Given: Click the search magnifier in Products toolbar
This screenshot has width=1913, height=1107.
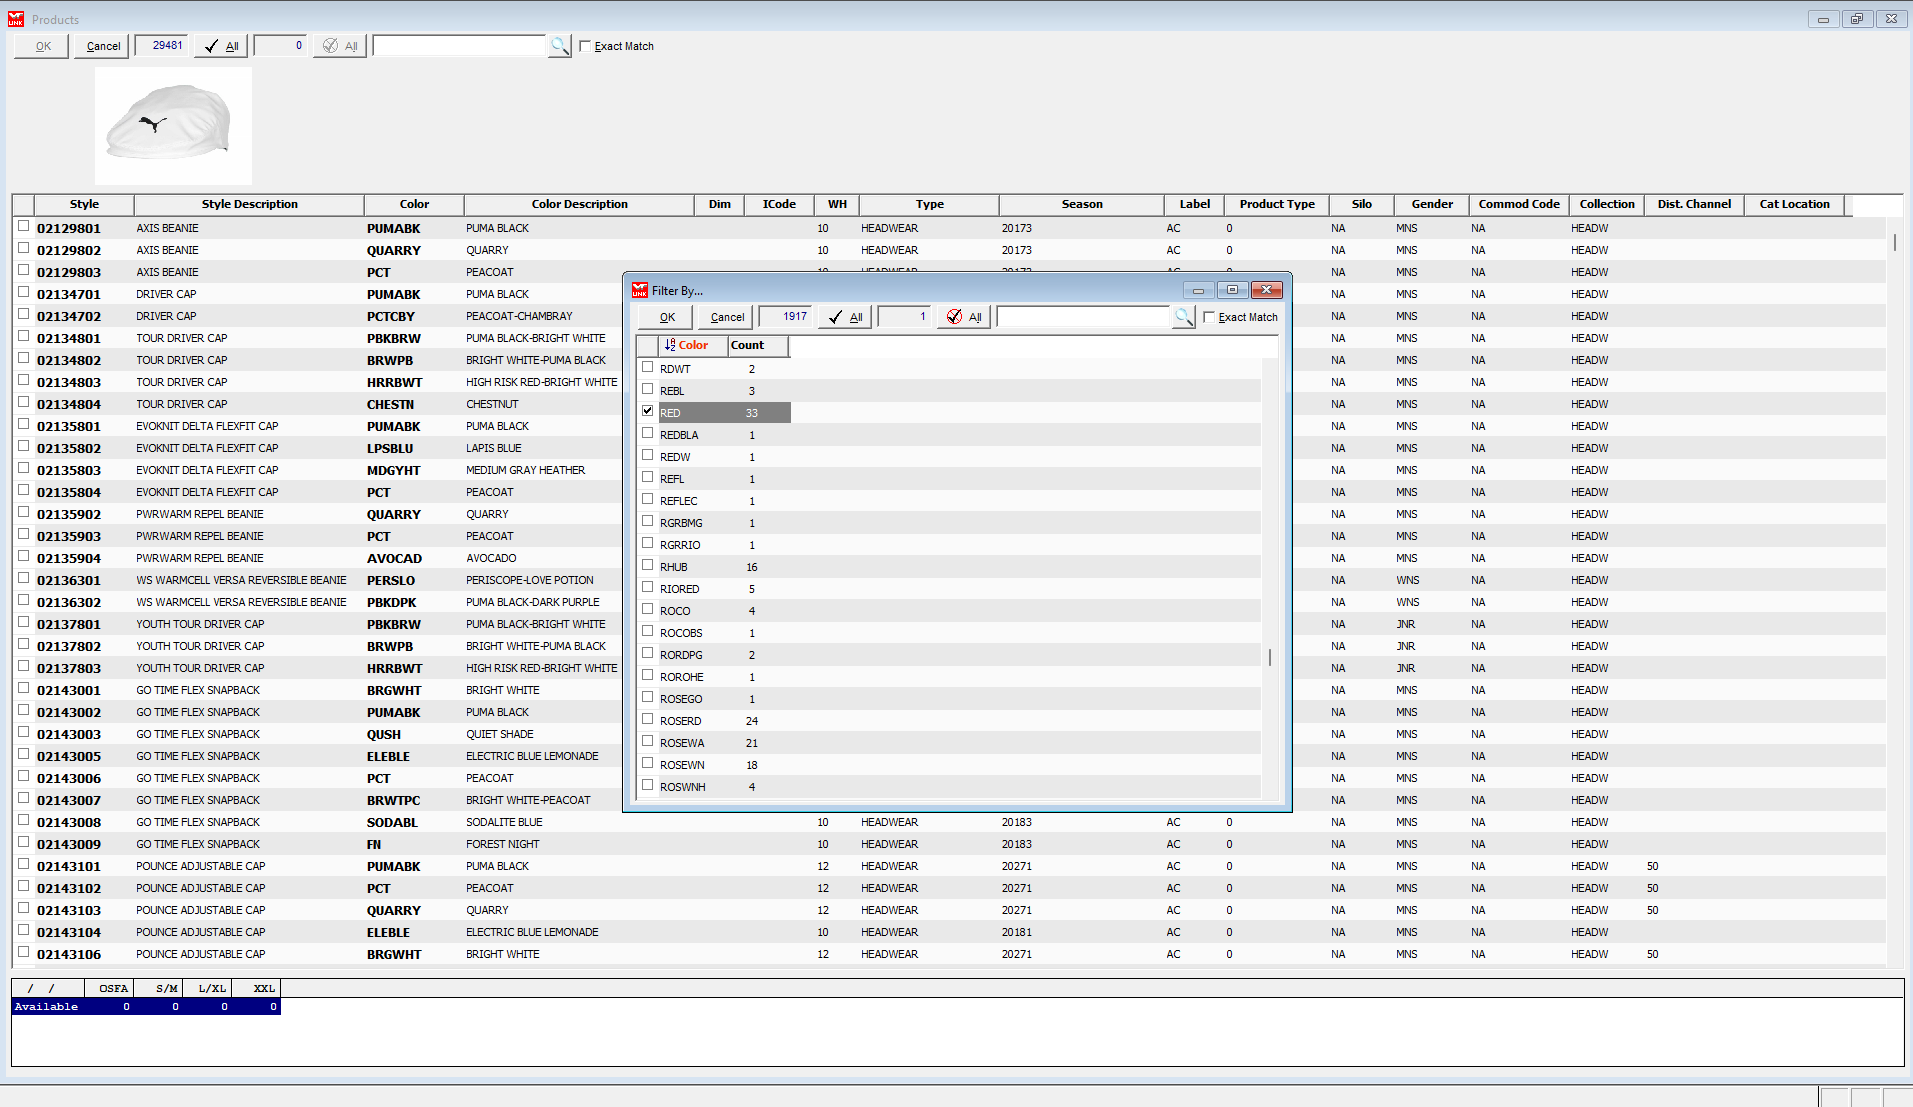Looking at the screenshot, I should click(x=560, y=46).
